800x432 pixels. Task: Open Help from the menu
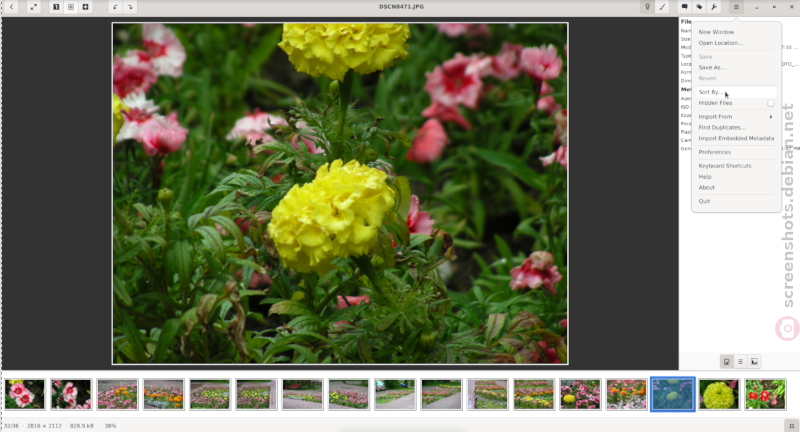tap(736, 176)
